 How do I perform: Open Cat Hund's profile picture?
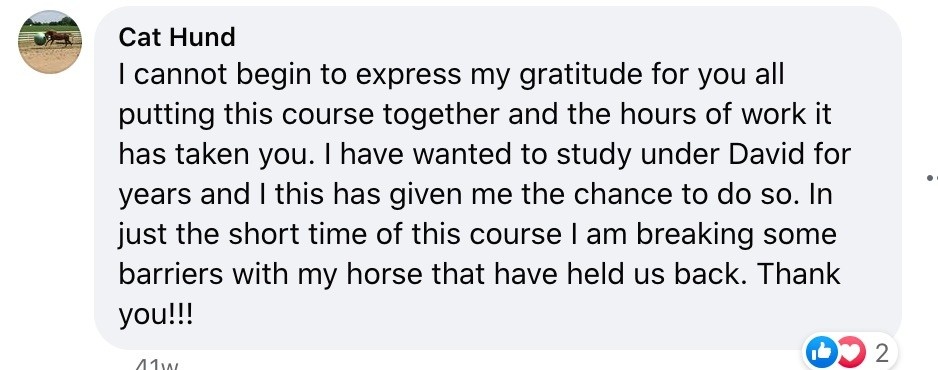pos(50,42)
